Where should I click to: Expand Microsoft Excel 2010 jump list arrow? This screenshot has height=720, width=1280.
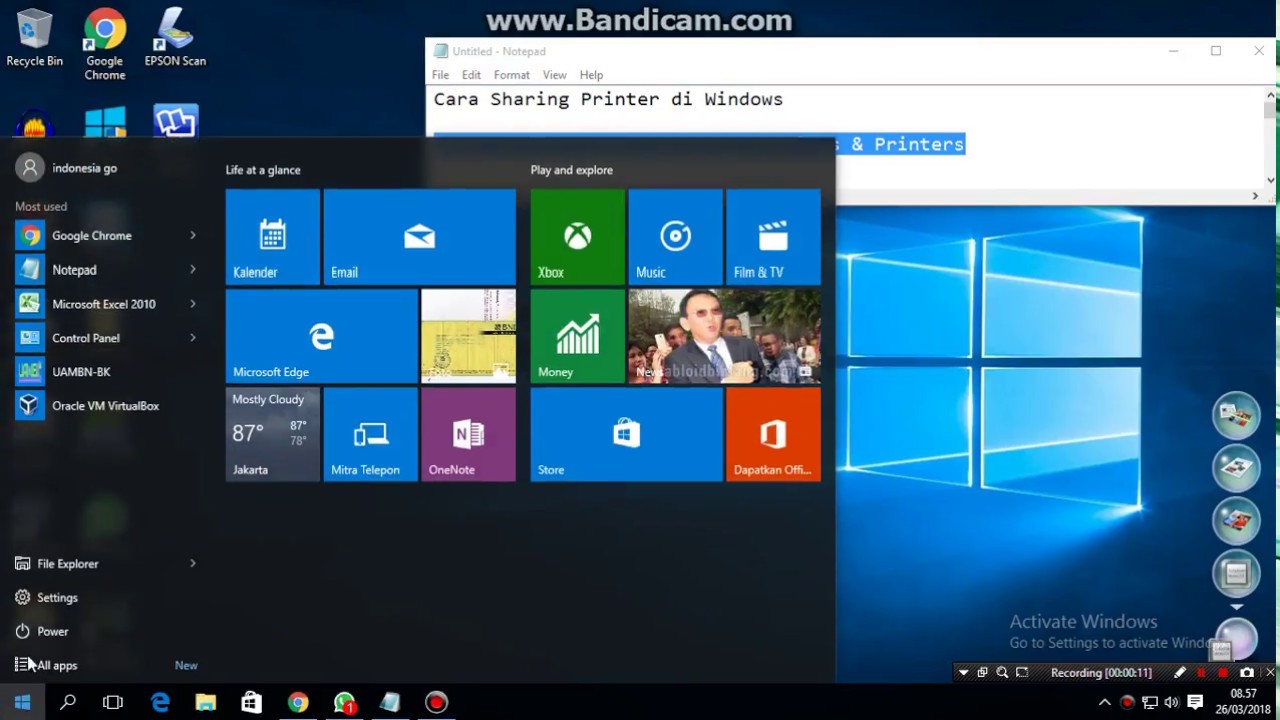pyautogui.click(x=193, y=304)
